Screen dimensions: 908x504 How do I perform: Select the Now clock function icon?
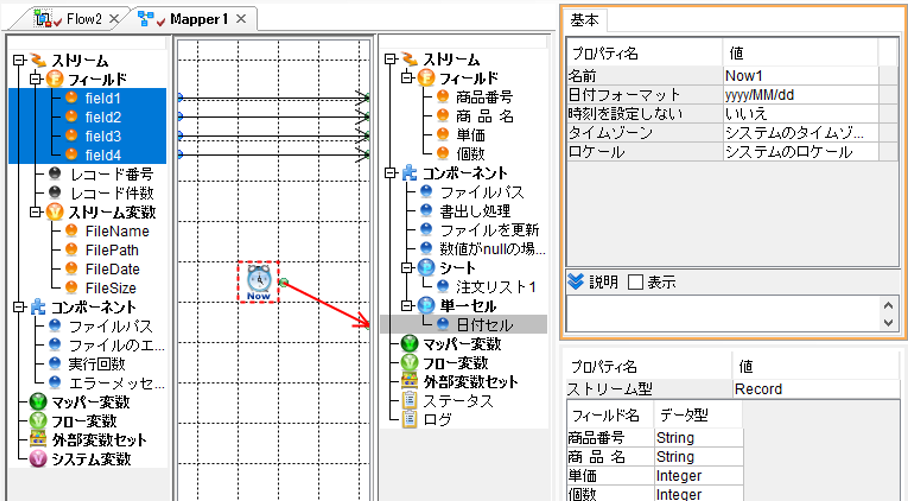(258, 282)
